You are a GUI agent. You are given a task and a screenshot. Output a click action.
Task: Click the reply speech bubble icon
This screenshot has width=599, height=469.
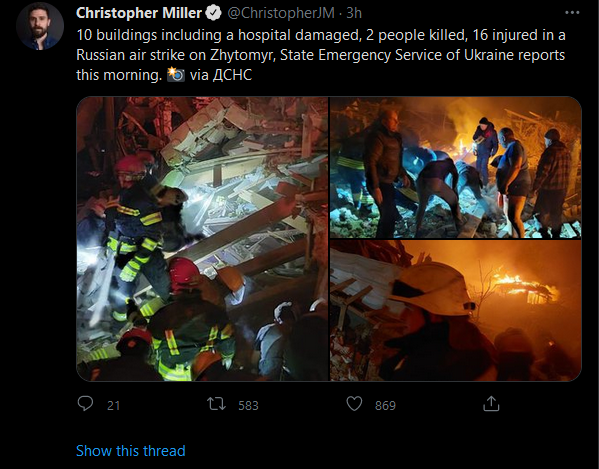tap(85, 403)
